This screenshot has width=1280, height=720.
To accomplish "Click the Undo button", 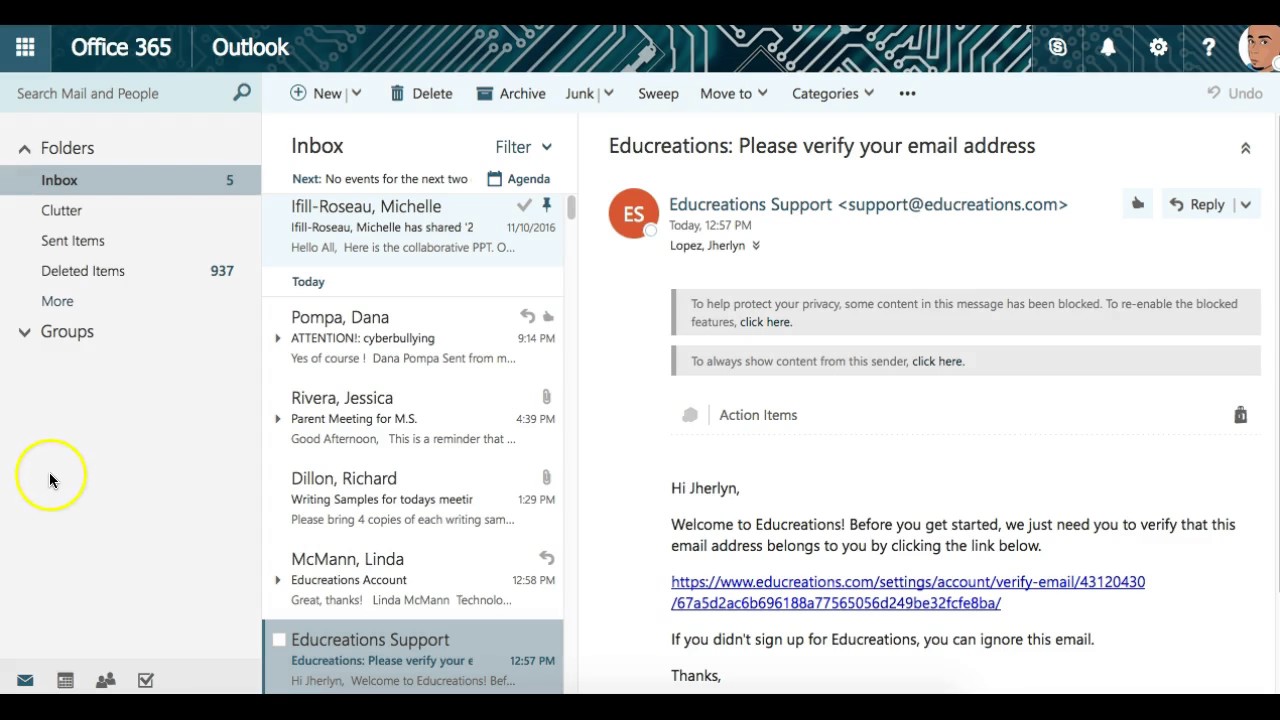I will click(1234, 93).
